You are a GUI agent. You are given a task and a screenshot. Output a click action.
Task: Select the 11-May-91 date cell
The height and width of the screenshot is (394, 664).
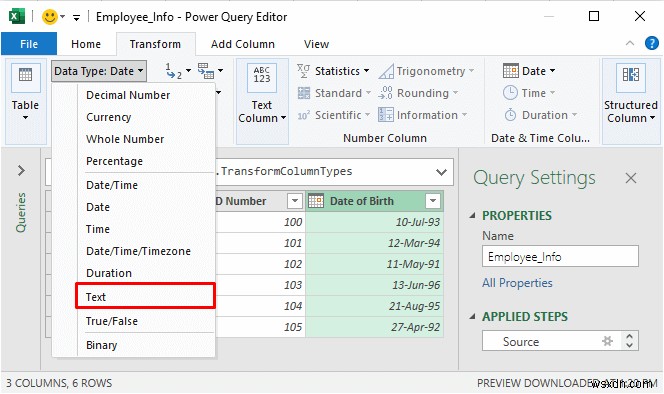(x=374, y=264)
